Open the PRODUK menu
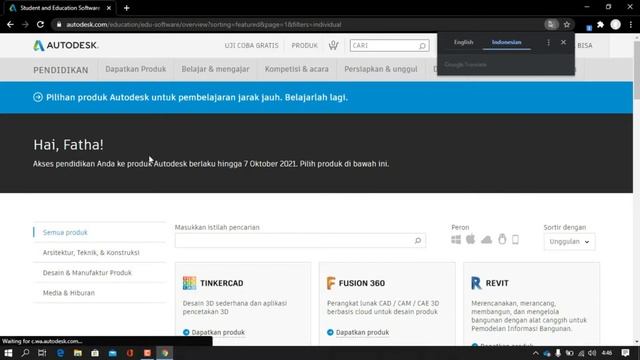This screenshot has height=360, width=640. point(304,45)
